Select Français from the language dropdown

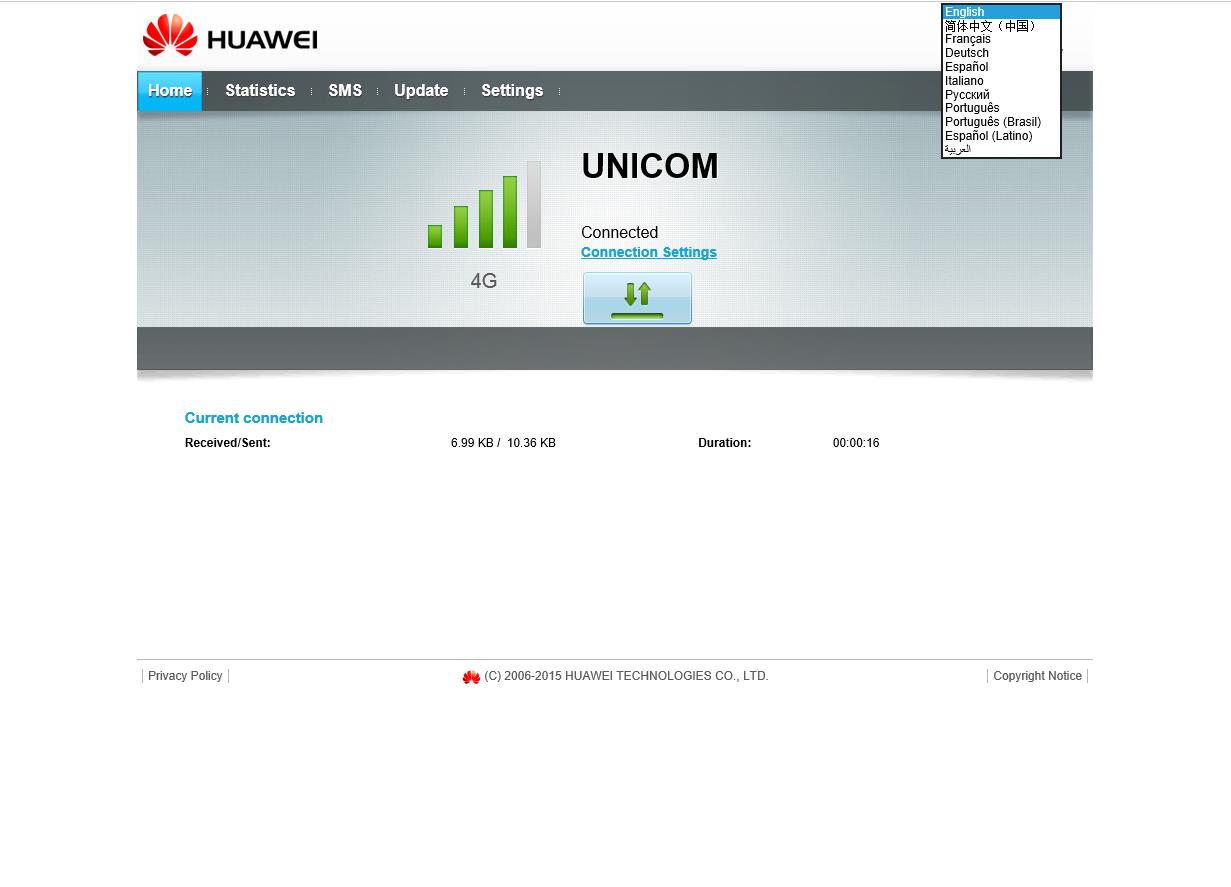(x=1001, y=39)
